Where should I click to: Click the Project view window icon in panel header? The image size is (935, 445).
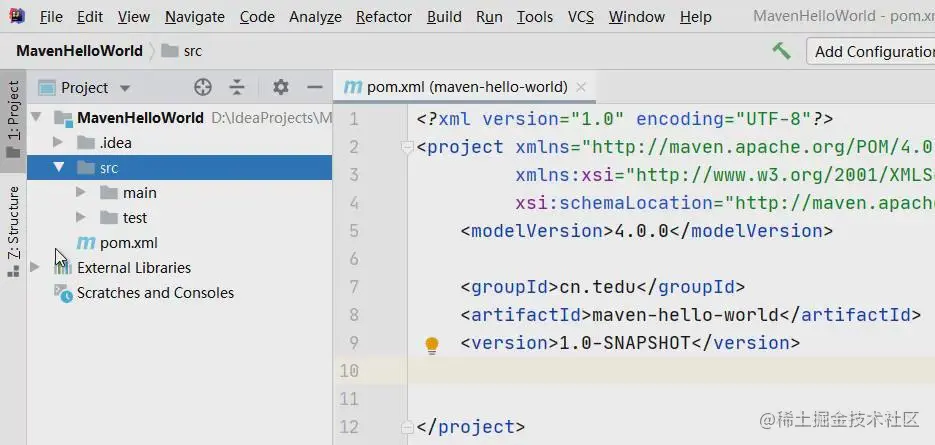47,88
